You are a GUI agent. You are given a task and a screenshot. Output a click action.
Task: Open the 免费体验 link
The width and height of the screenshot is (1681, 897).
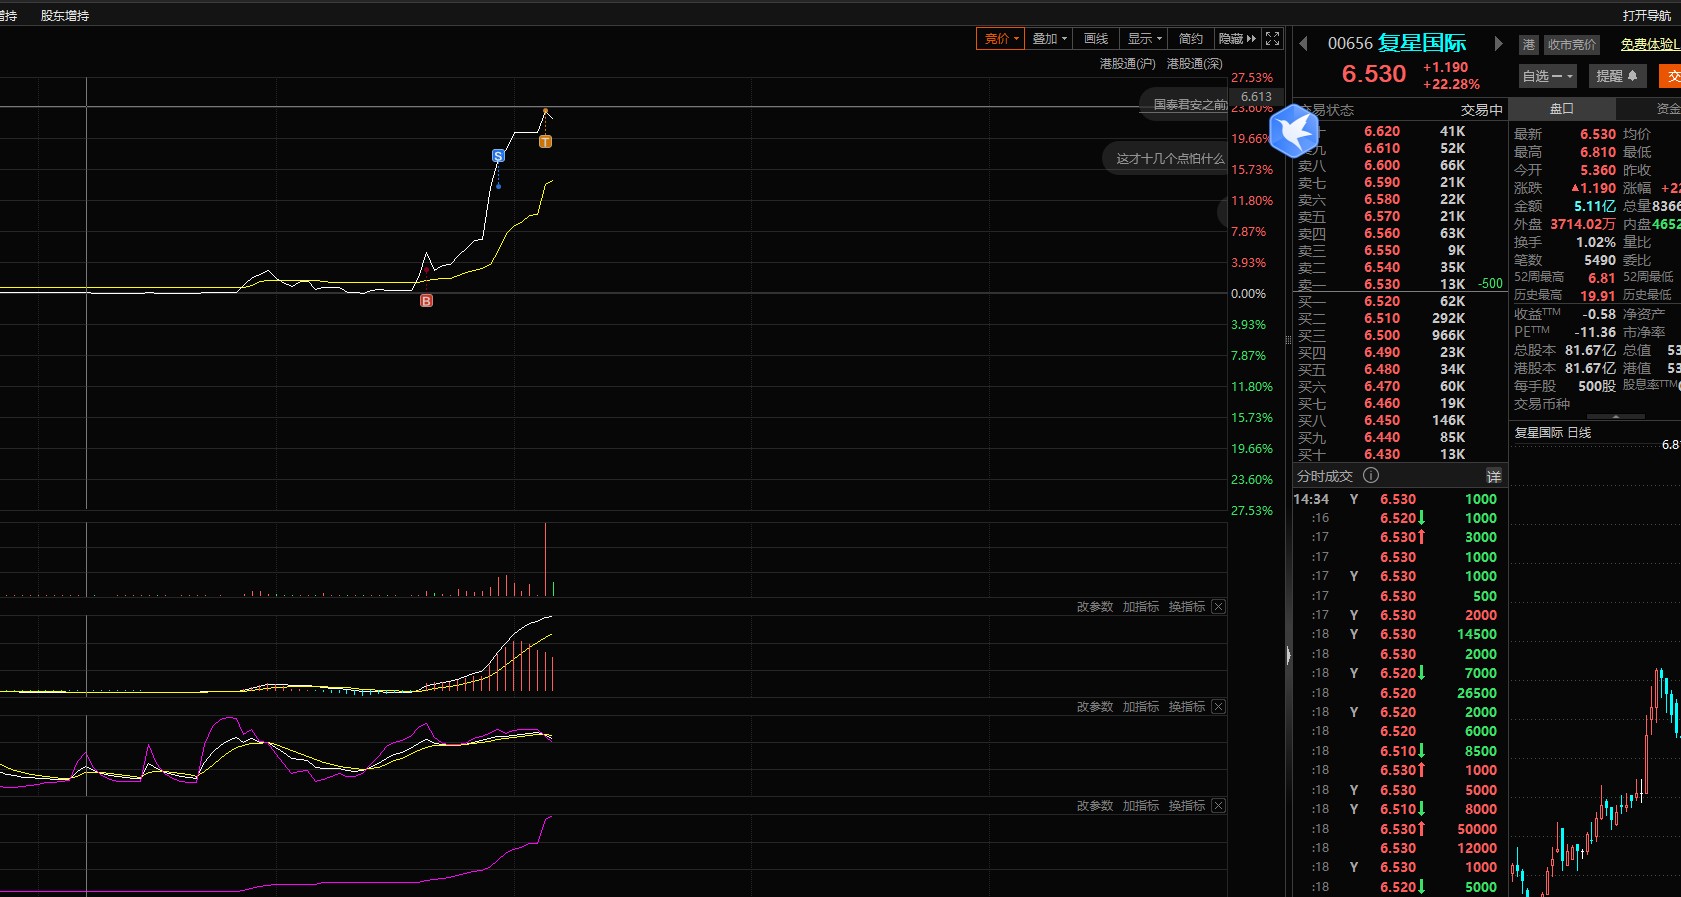point(1649,45)
